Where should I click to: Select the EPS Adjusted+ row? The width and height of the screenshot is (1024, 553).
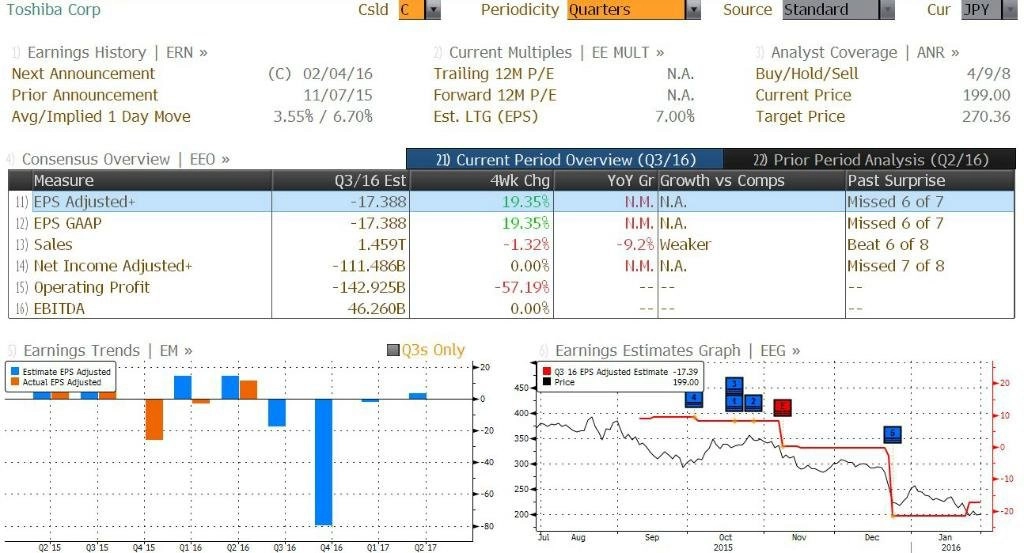point(511,202)
